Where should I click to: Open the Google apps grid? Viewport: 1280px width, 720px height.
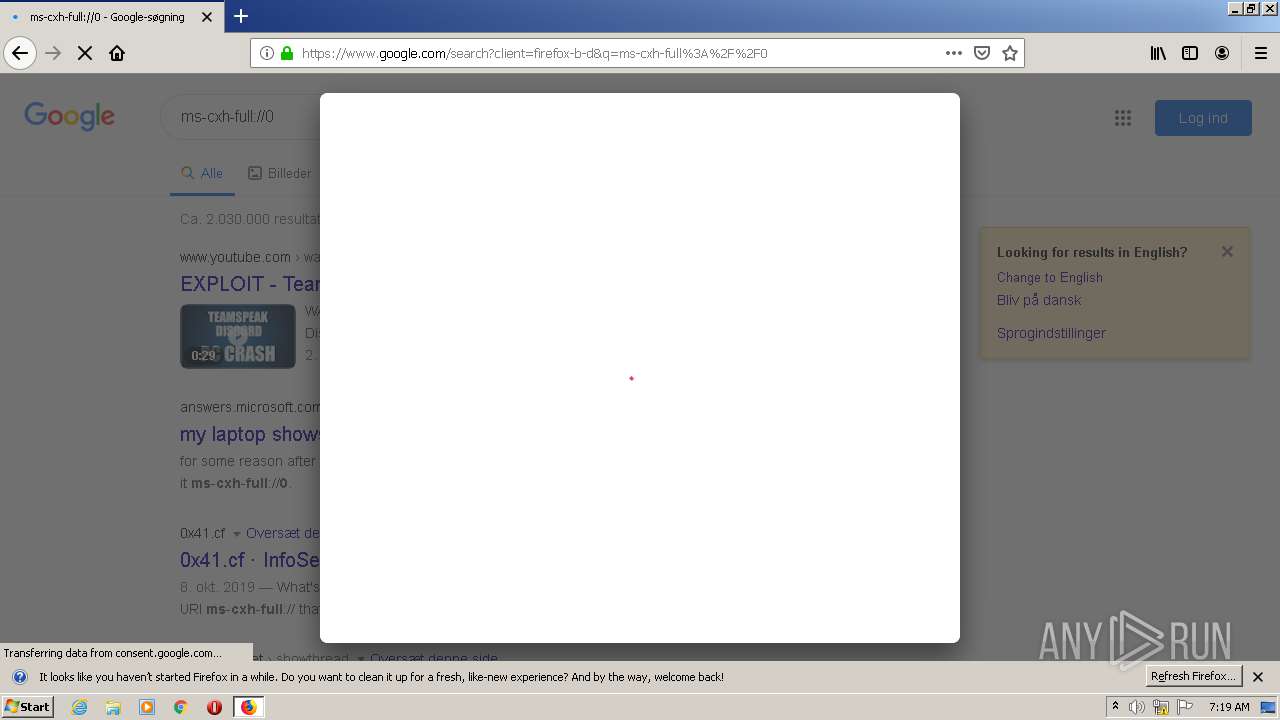point(1123,118)
